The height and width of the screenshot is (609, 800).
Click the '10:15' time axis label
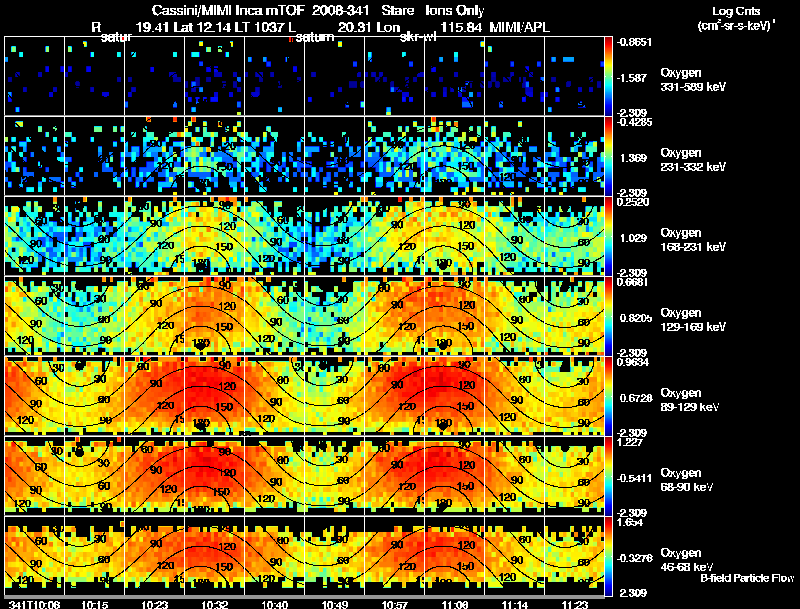point(94,604)
